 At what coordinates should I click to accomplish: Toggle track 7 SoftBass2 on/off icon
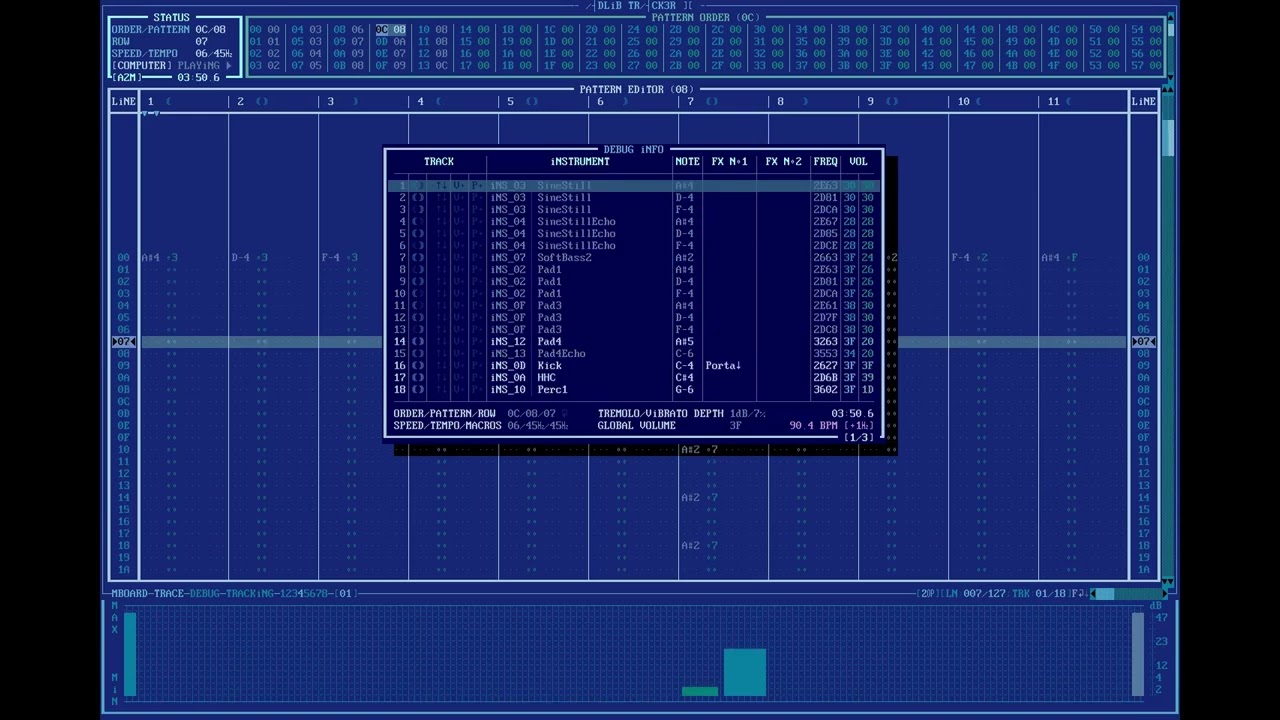point(417,258)
